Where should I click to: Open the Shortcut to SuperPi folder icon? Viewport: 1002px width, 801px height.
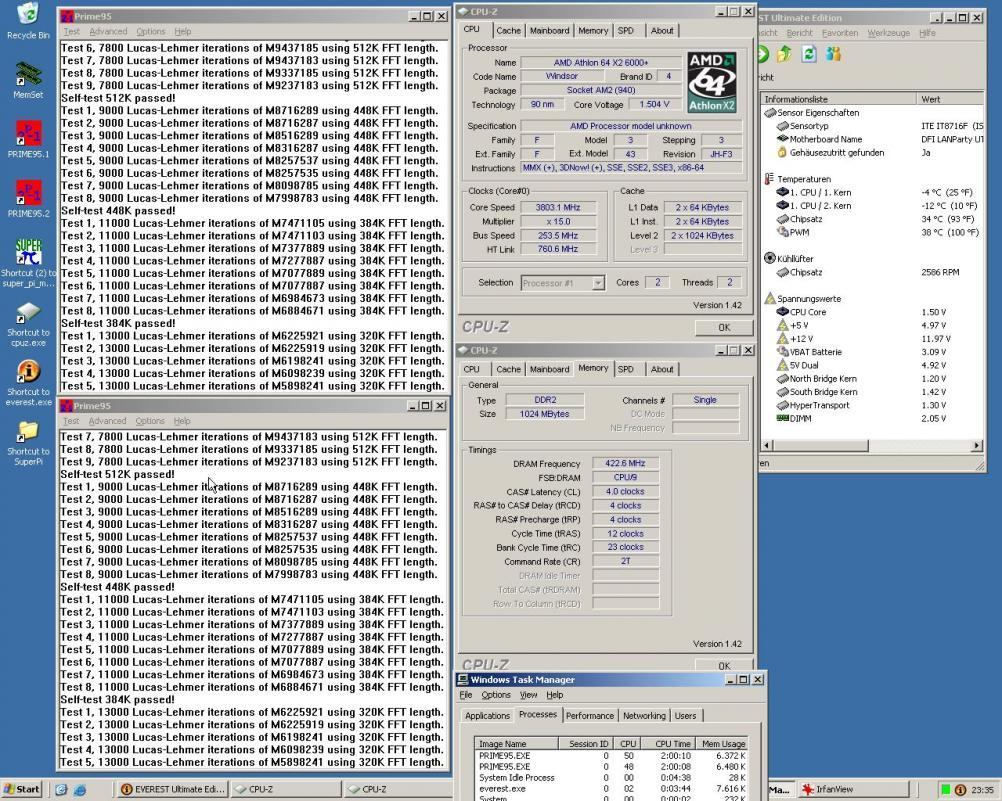[28, 432]
